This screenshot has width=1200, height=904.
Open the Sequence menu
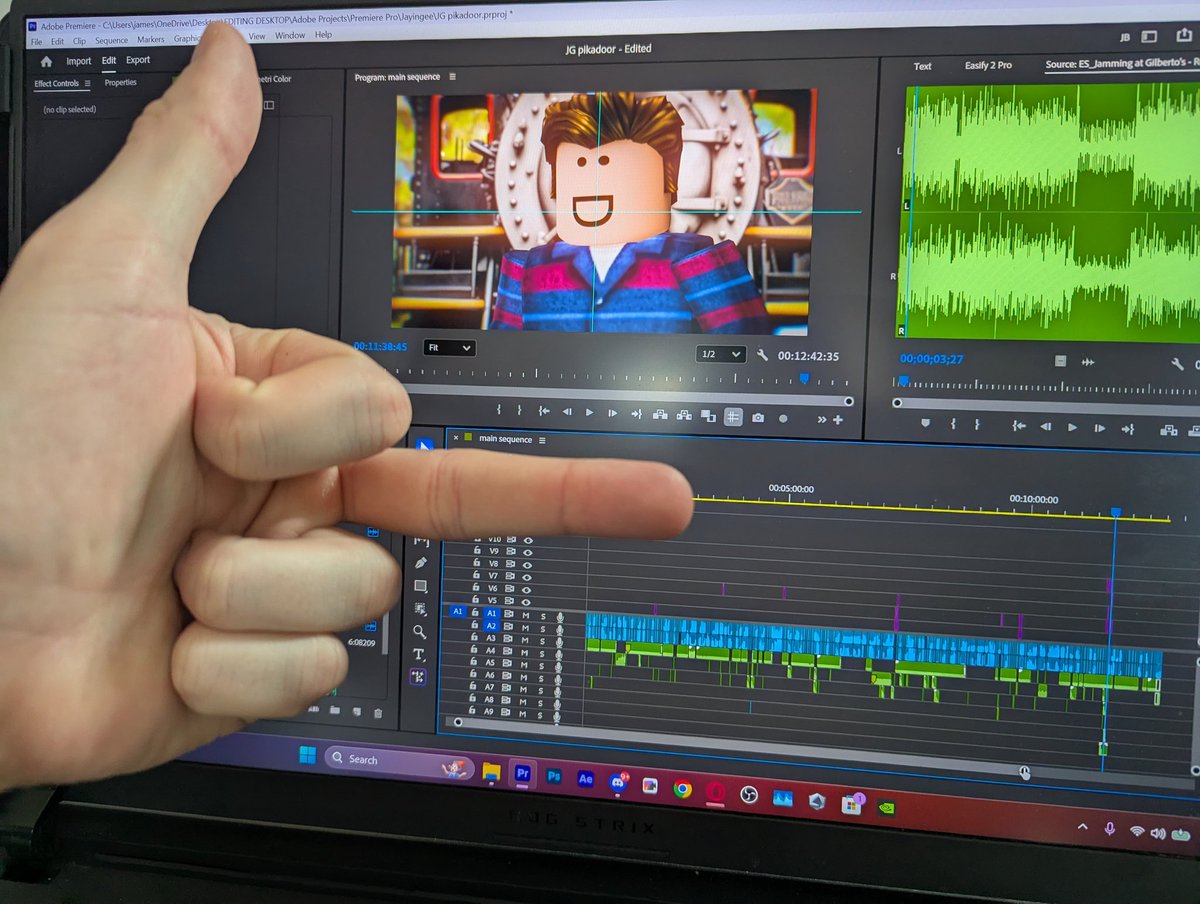(111, 40)
